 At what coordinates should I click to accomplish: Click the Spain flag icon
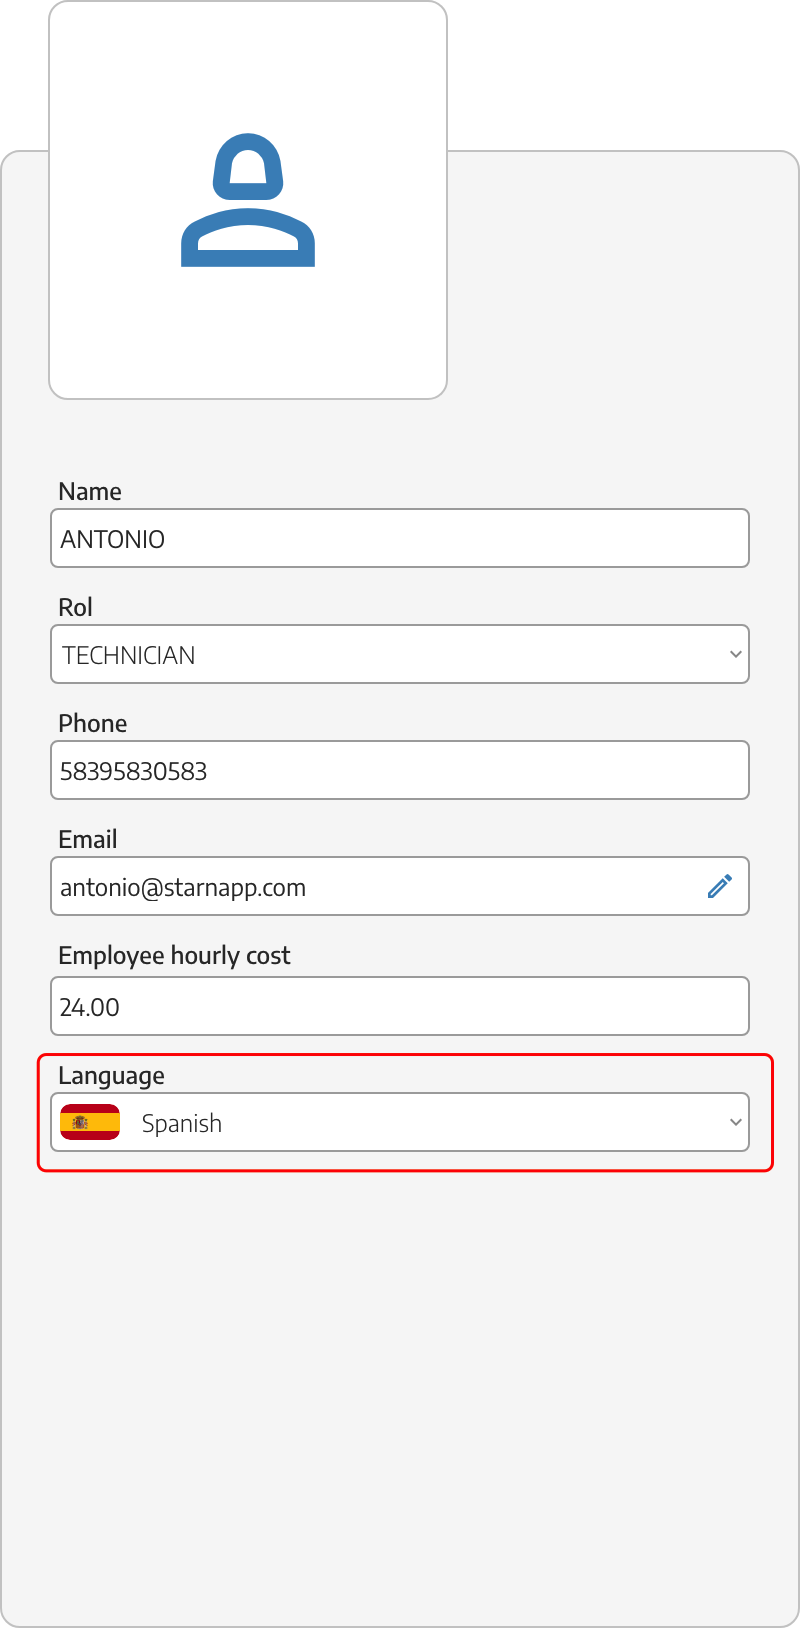pos(90,1122)
